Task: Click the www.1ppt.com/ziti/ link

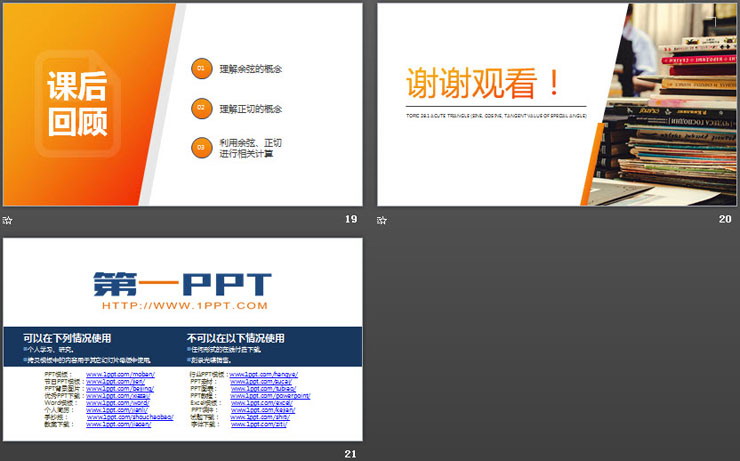Action: click(259, 424)
